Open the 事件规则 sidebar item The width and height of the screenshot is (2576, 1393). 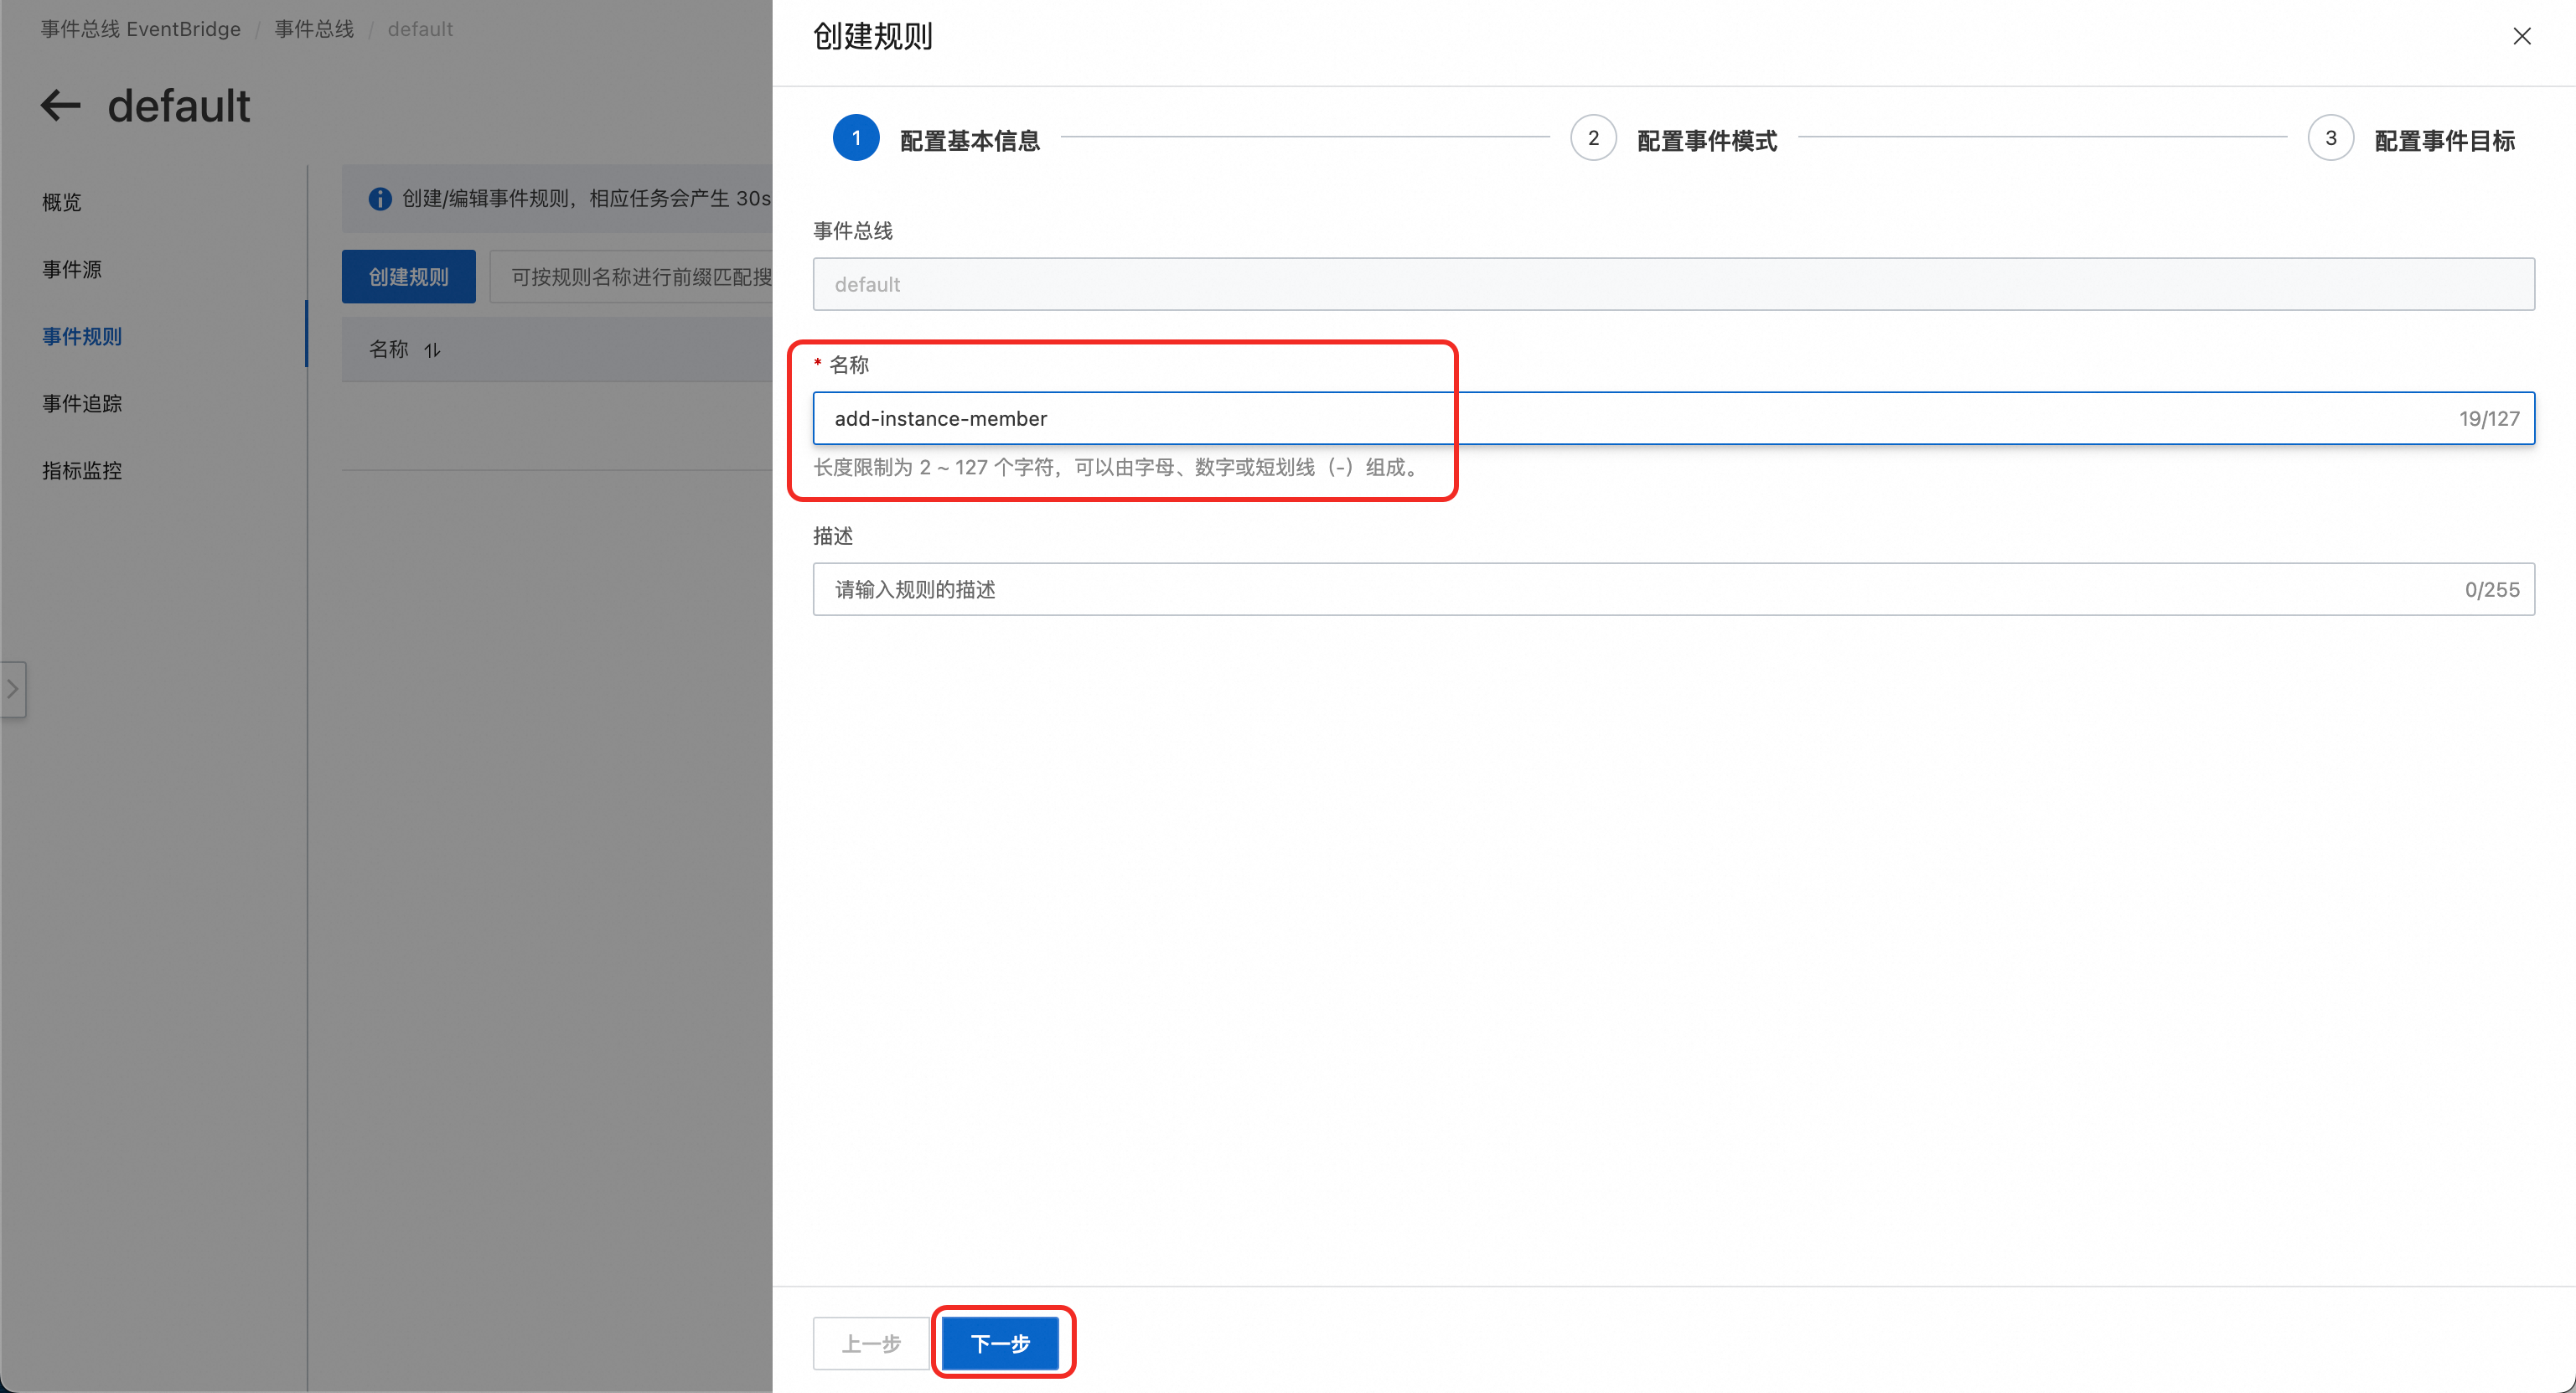coord(82,336)
